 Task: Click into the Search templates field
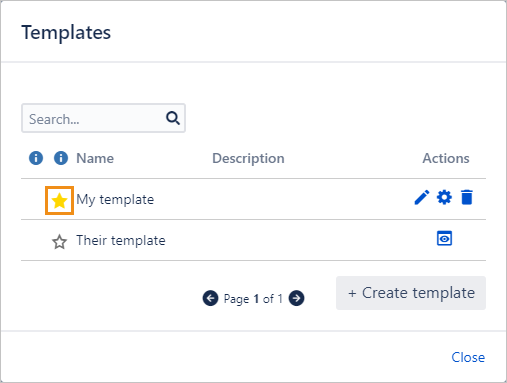click(103, 118)
